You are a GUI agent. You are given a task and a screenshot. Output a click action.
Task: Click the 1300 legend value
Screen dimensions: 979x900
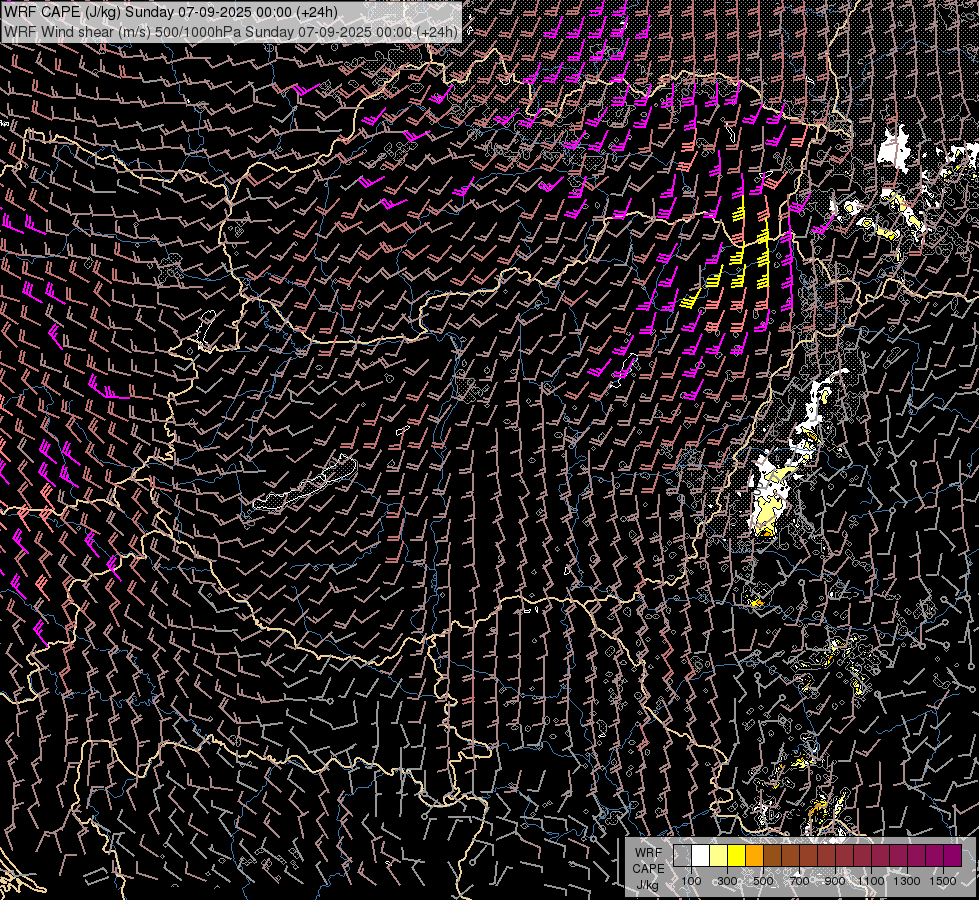pos(907,881)
